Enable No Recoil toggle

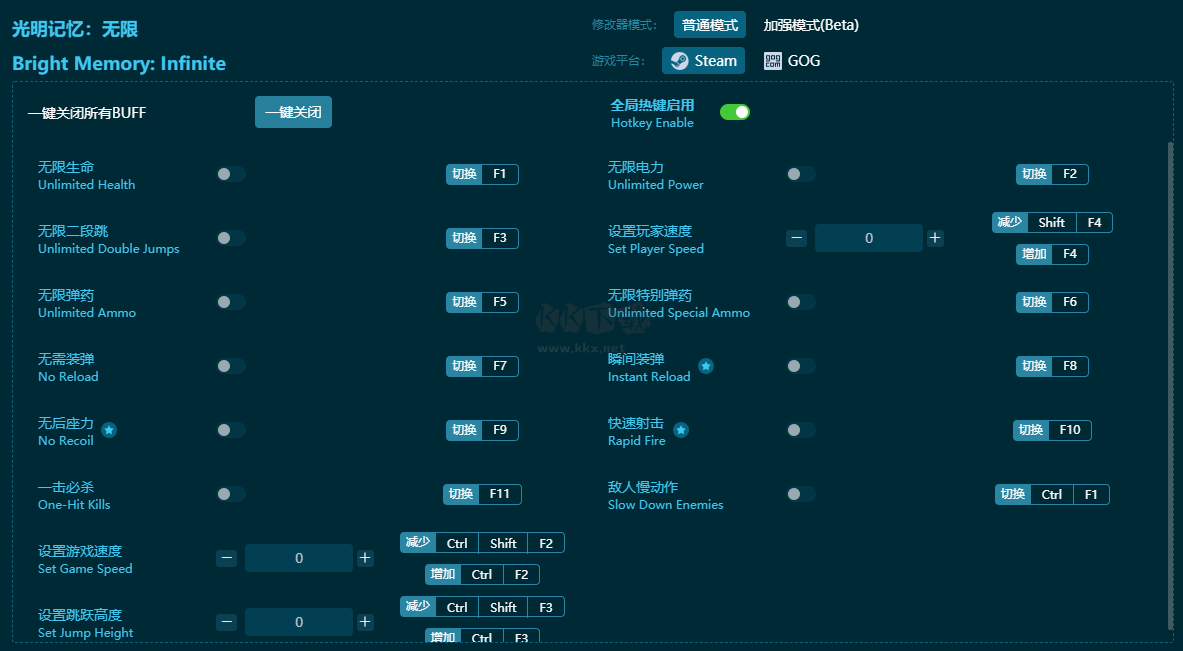pyautogui.click(x=231, y=430)
